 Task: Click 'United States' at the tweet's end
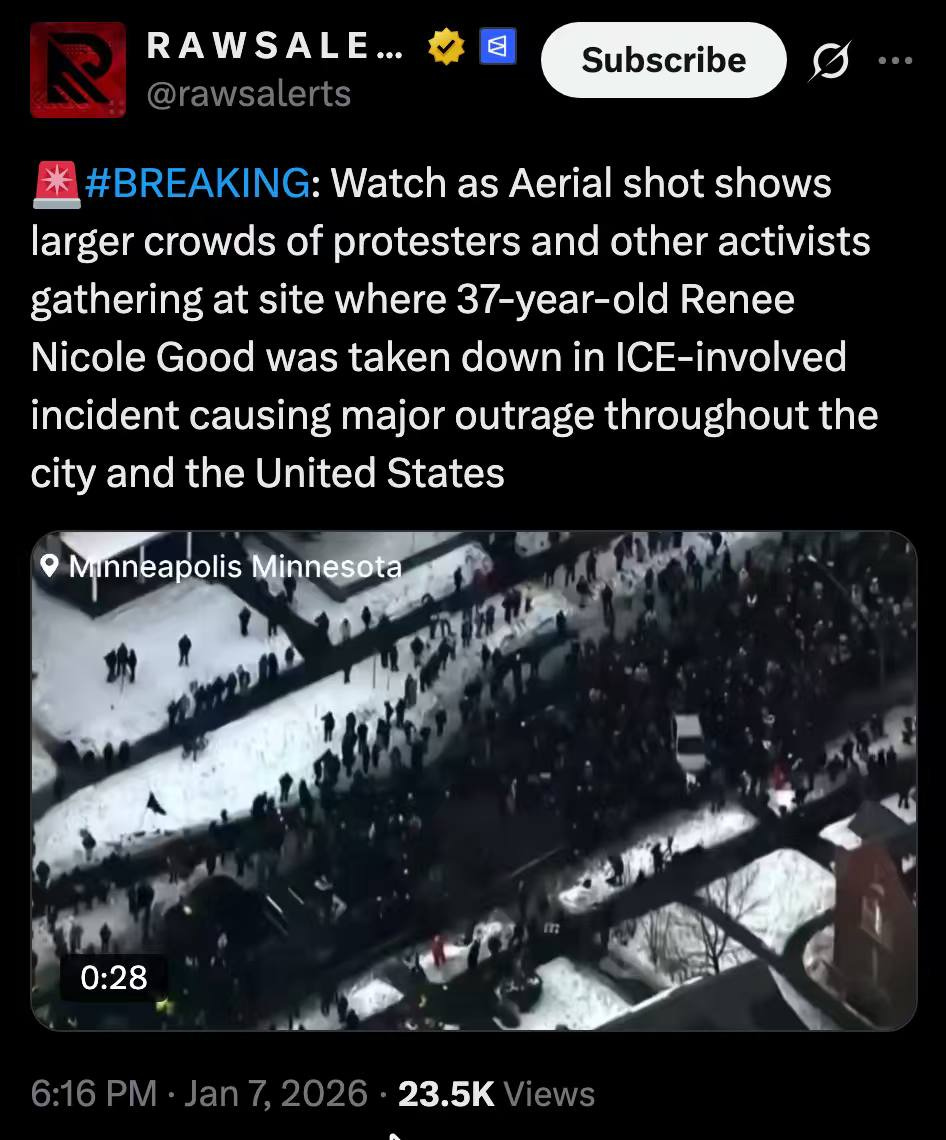click(380, 473)
